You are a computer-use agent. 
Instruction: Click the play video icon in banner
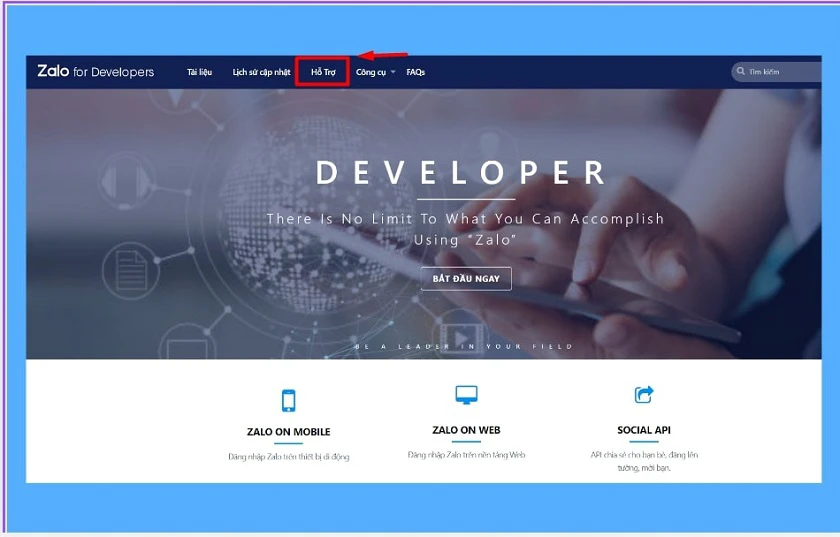pos(461,339)
